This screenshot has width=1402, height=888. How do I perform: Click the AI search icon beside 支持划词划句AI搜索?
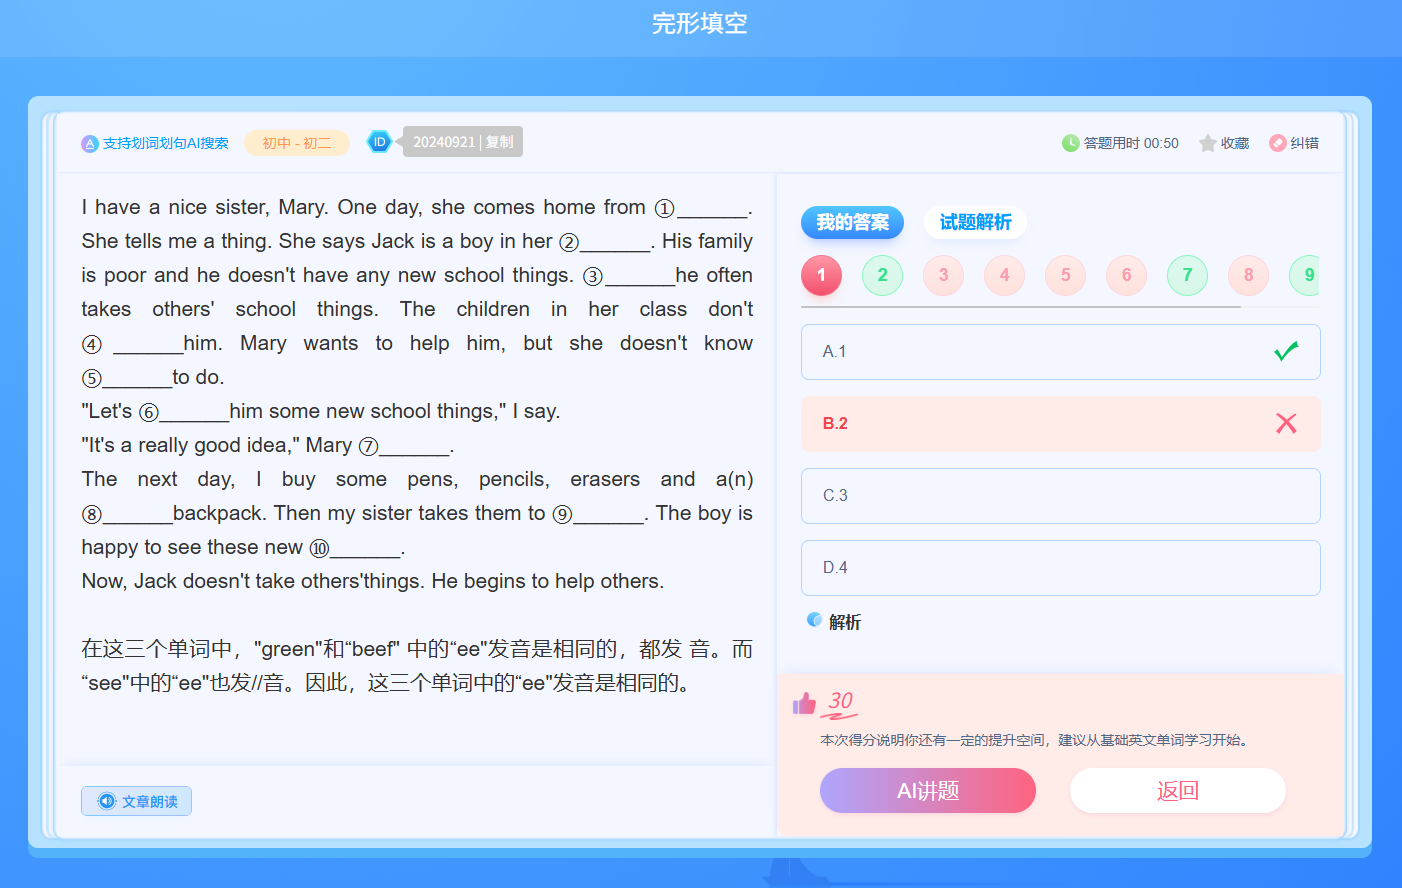pos(90,143)
